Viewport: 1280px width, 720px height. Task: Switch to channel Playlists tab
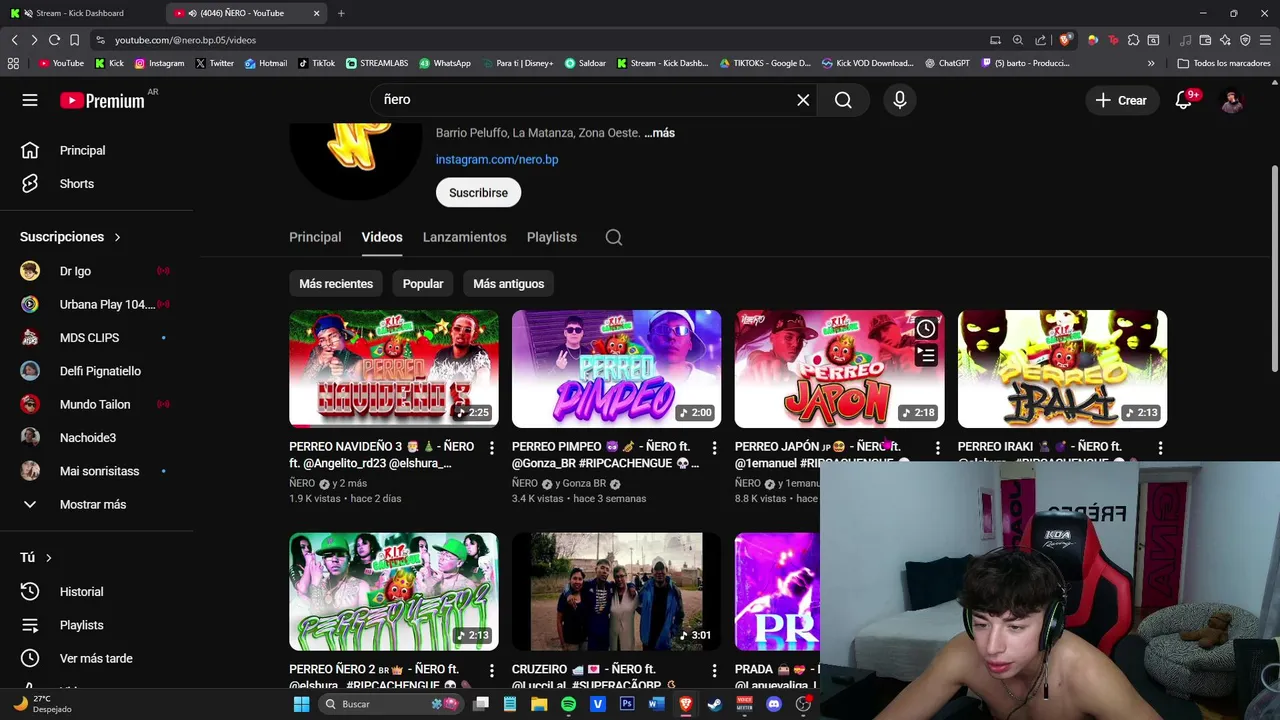click(x=552, y=237)
